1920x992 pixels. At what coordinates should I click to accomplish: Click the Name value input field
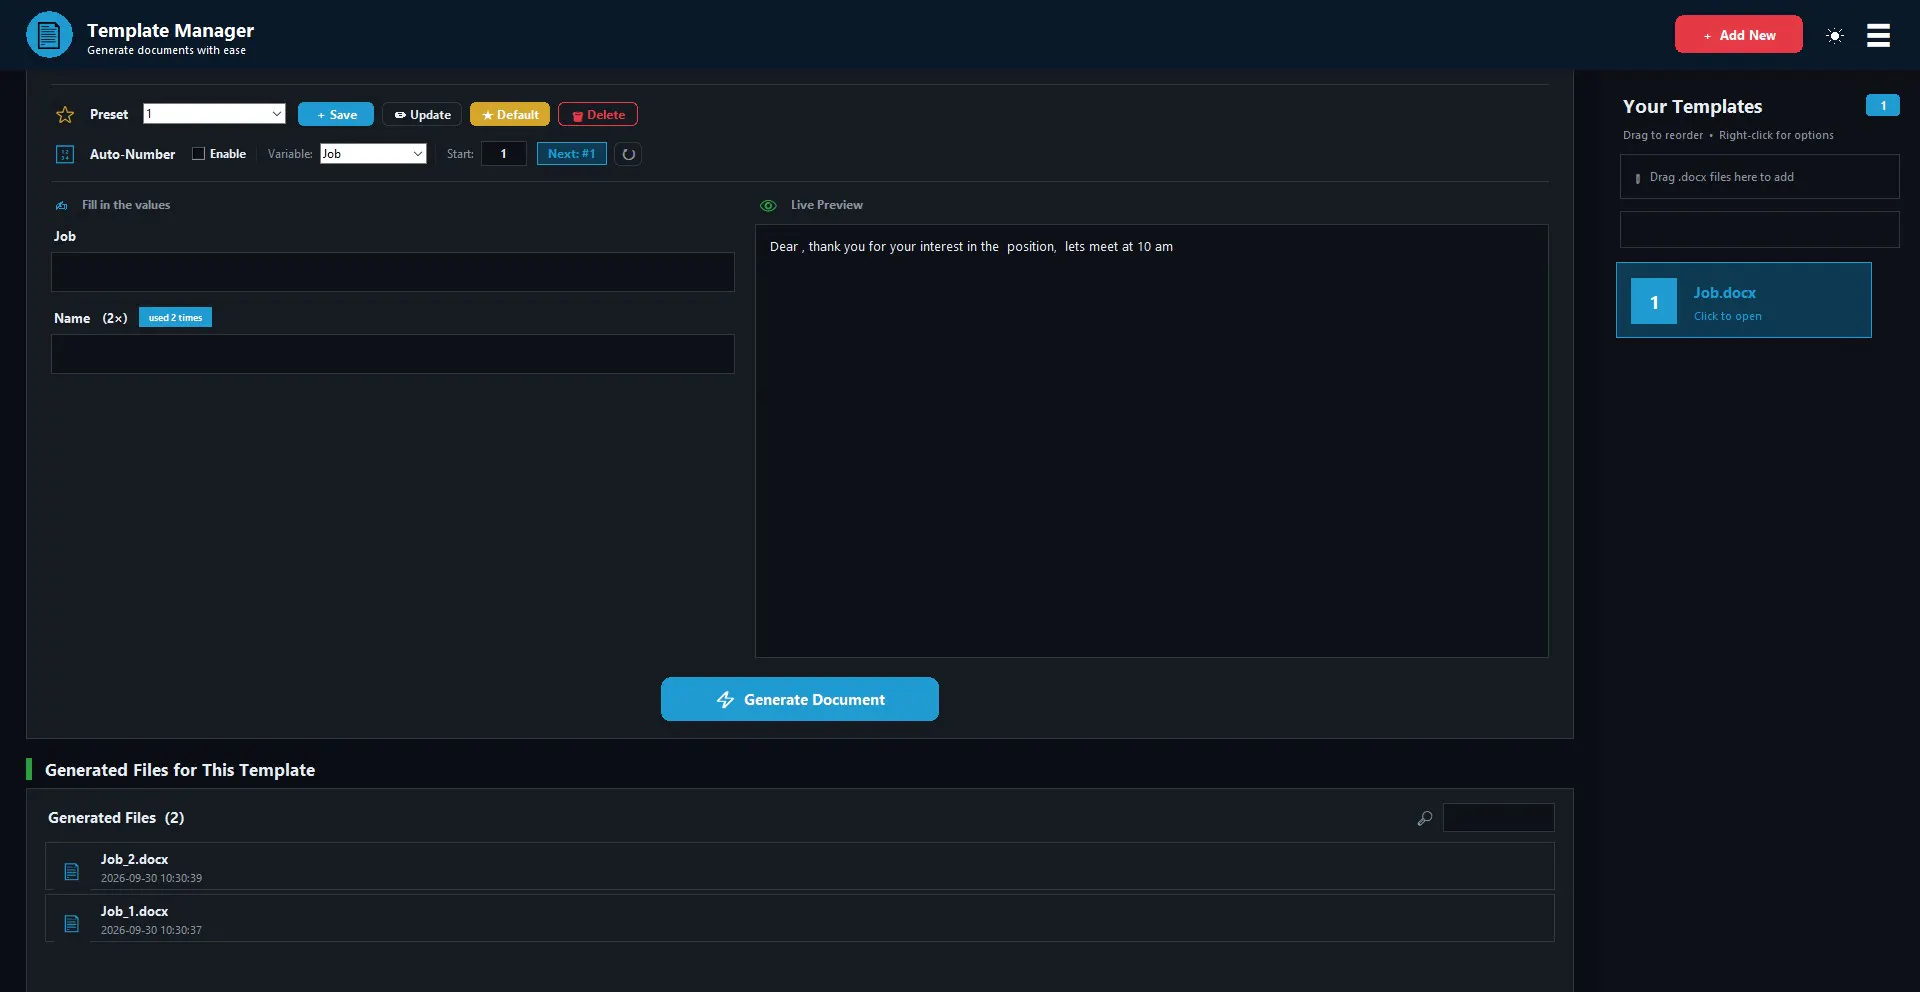(393, 354)
